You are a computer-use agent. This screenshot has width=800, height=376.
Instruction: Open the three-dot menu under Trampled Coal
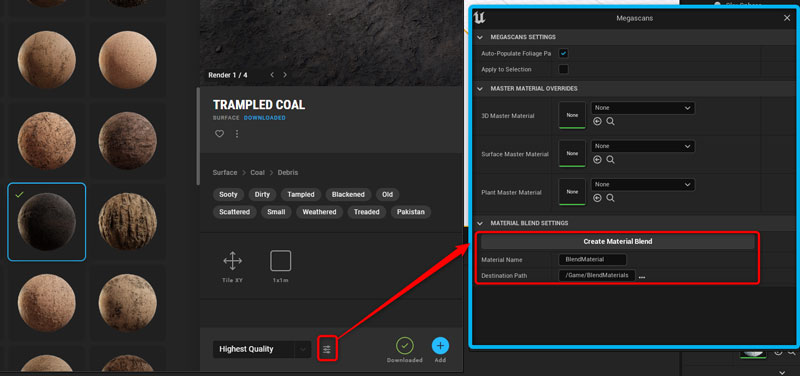pos(237,134)
